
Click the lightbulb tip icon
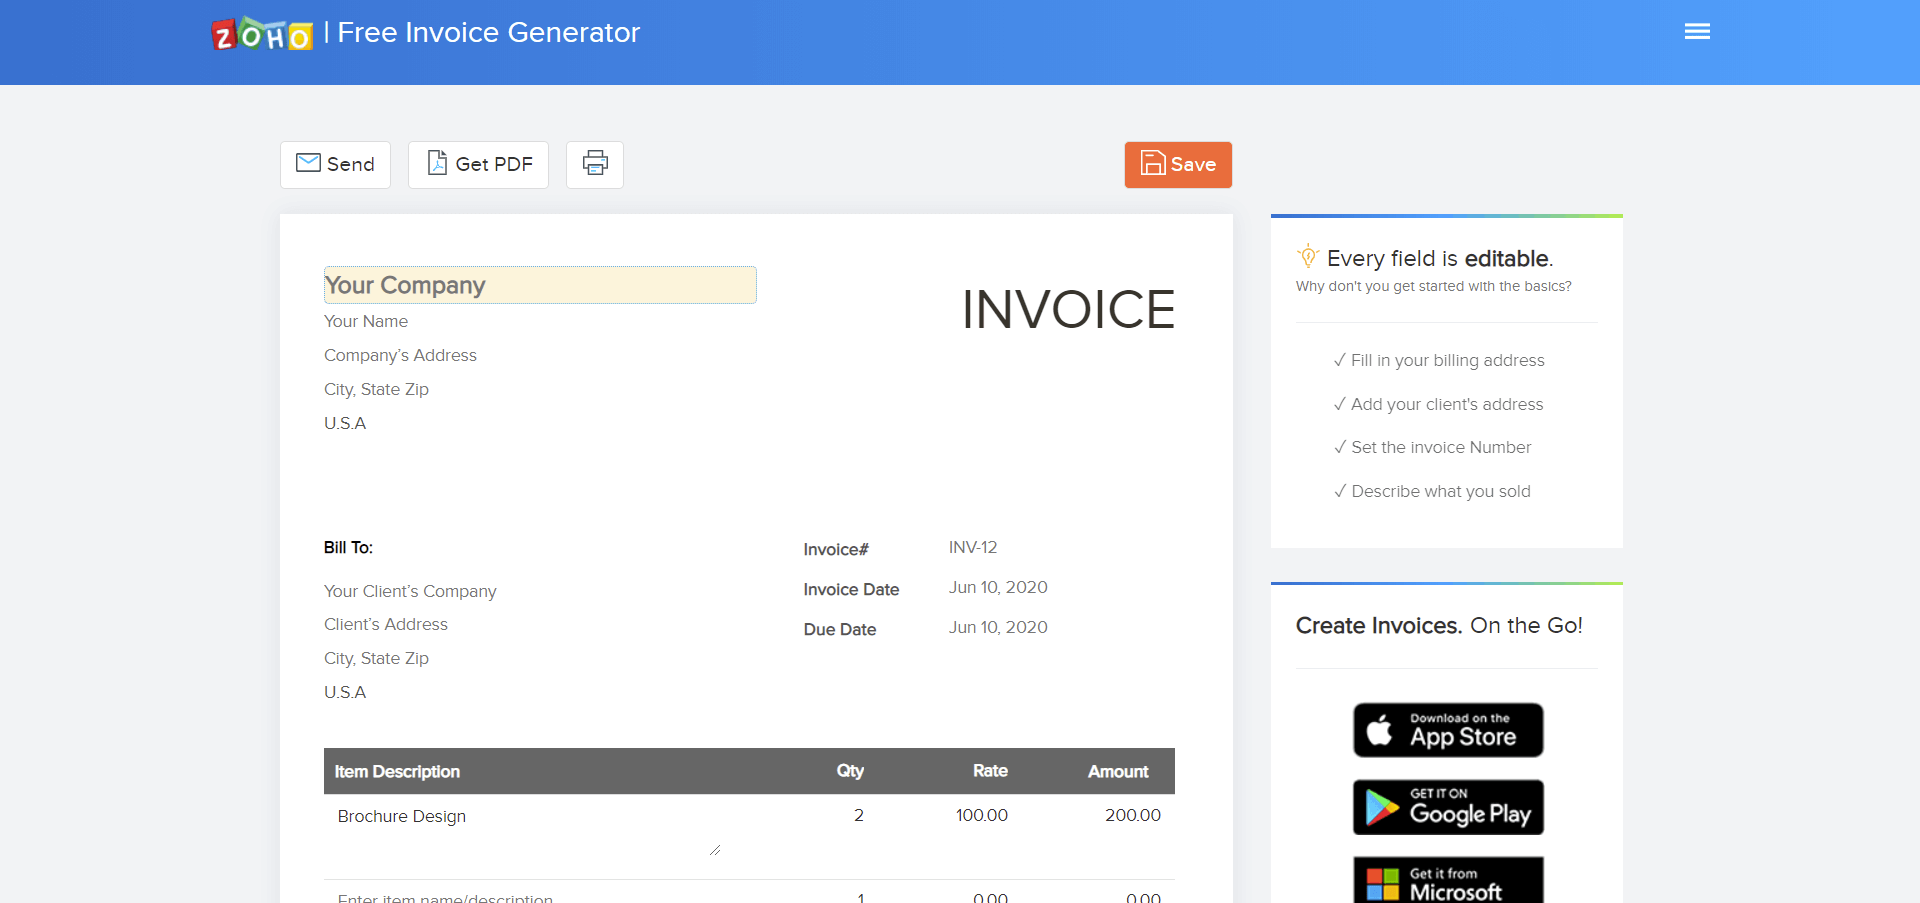click(x=1308, y=256)
